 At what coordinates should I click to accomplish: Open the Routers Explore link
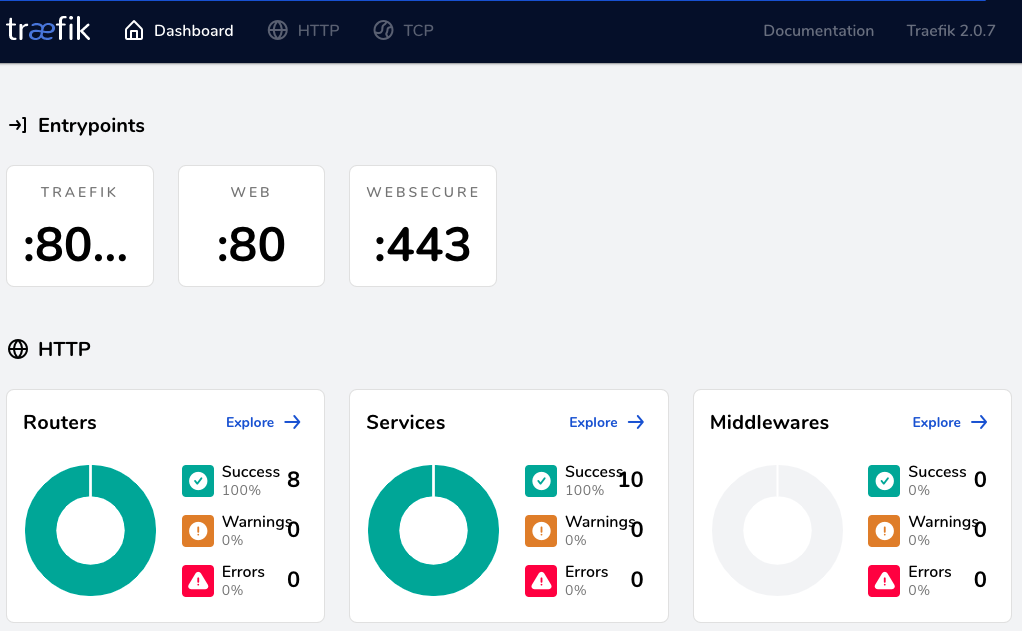pyautogui.click(x=250, y=422)
